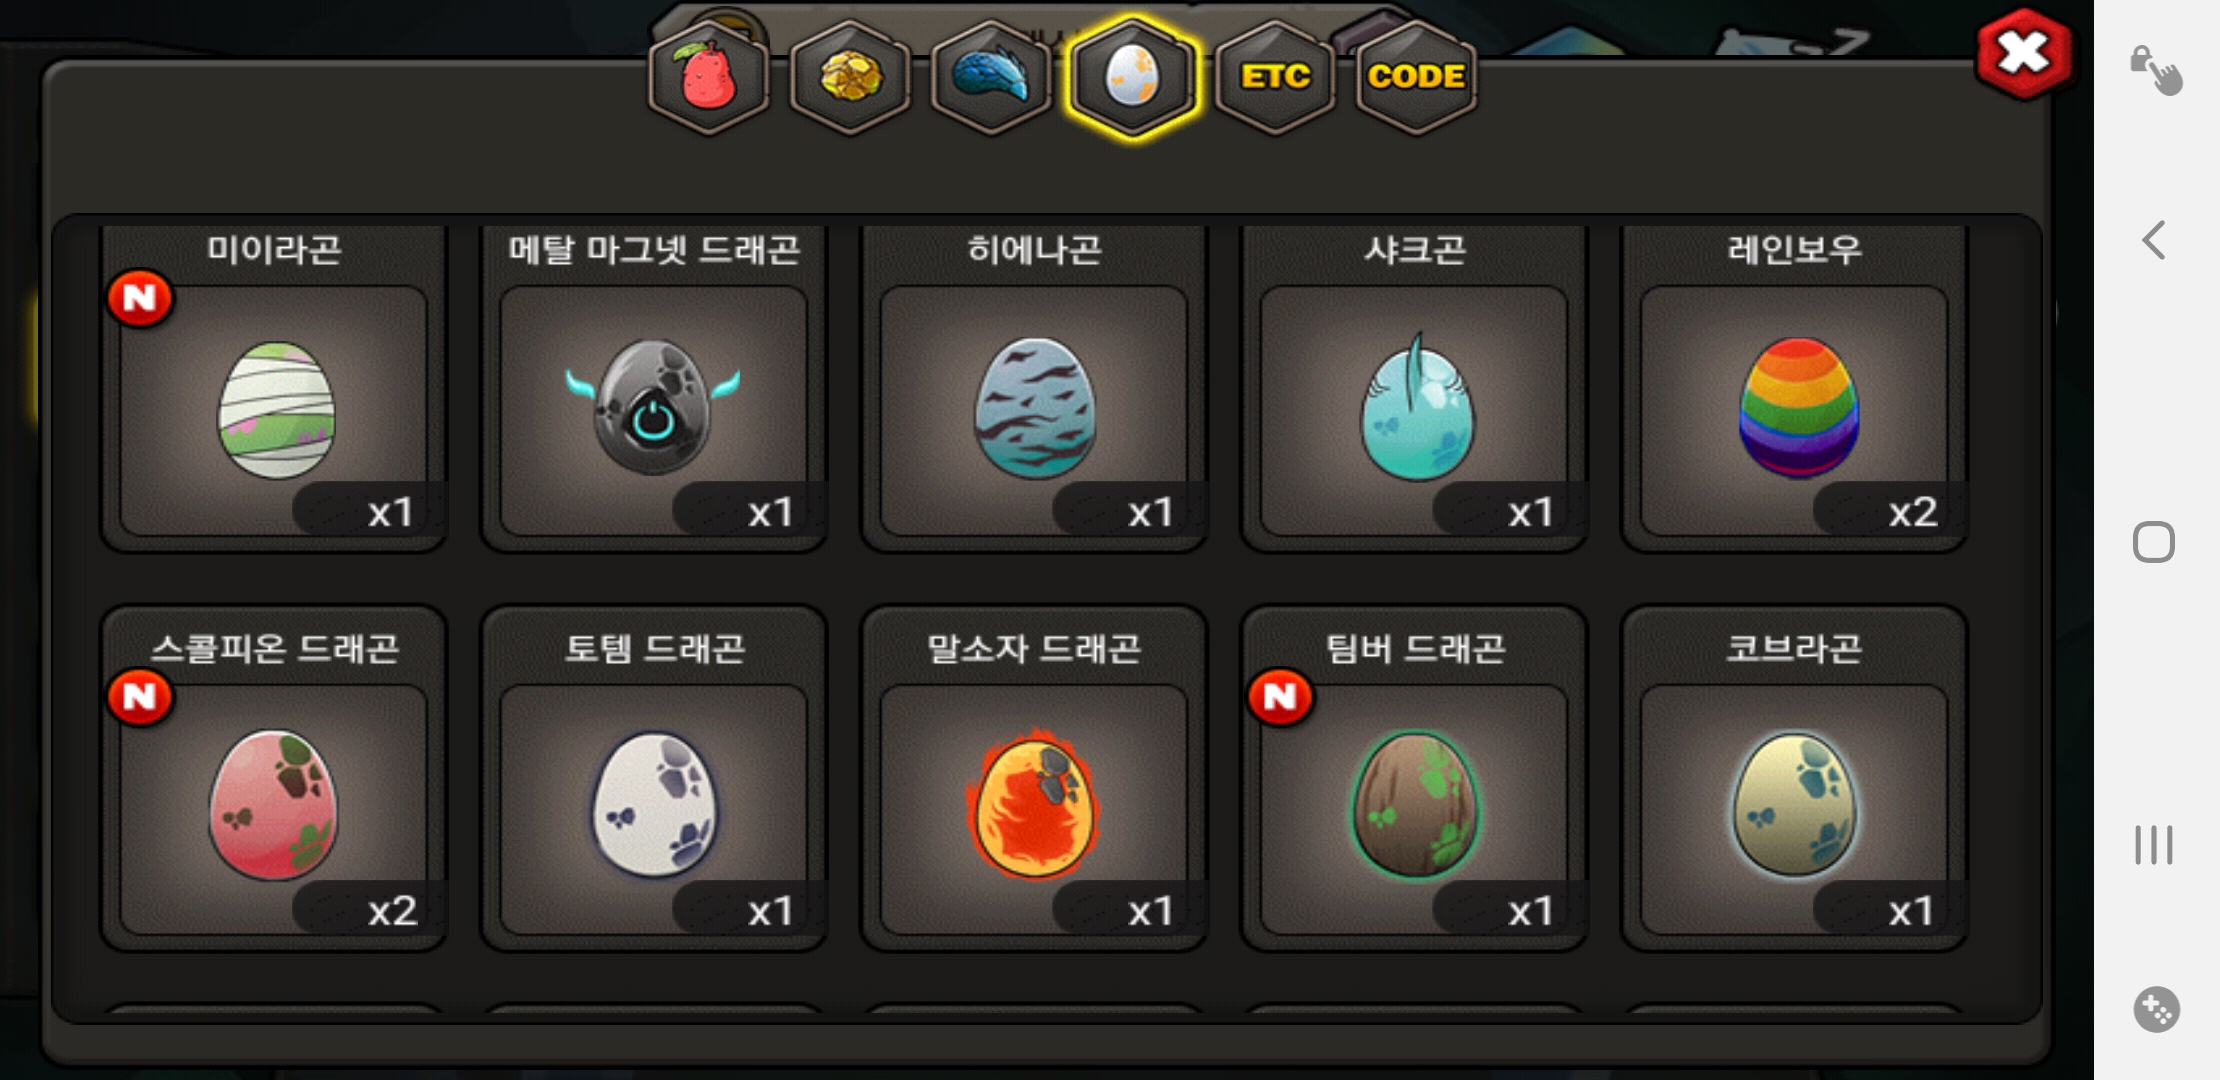This screenshot has width=2220, height=1080.
Task: Select the white 토템 드래곤 egg
Action: point(654,779)
